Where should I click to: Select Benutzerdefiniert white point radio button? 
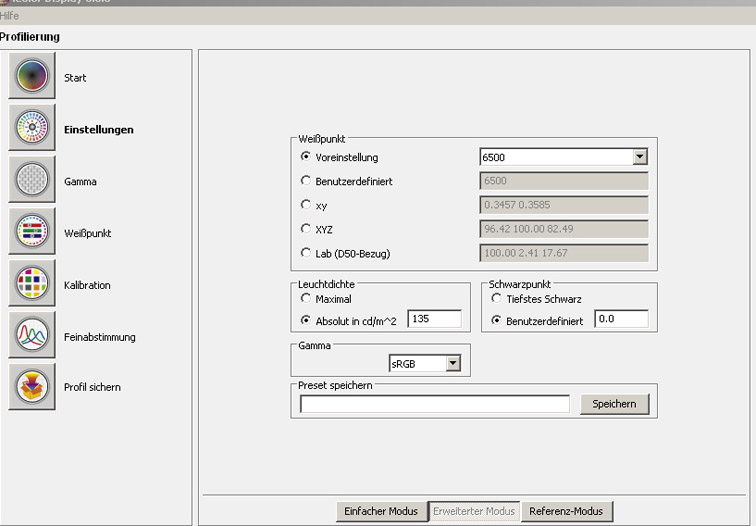tap(306, 181)
